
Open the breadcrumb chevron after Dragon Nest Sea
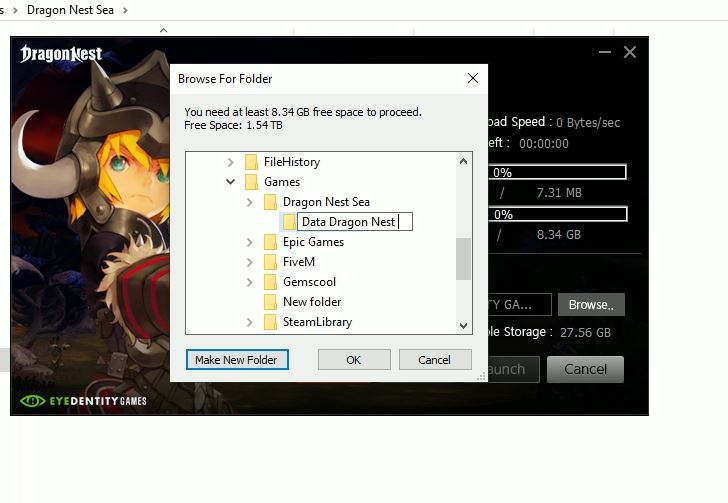(125, 10)
